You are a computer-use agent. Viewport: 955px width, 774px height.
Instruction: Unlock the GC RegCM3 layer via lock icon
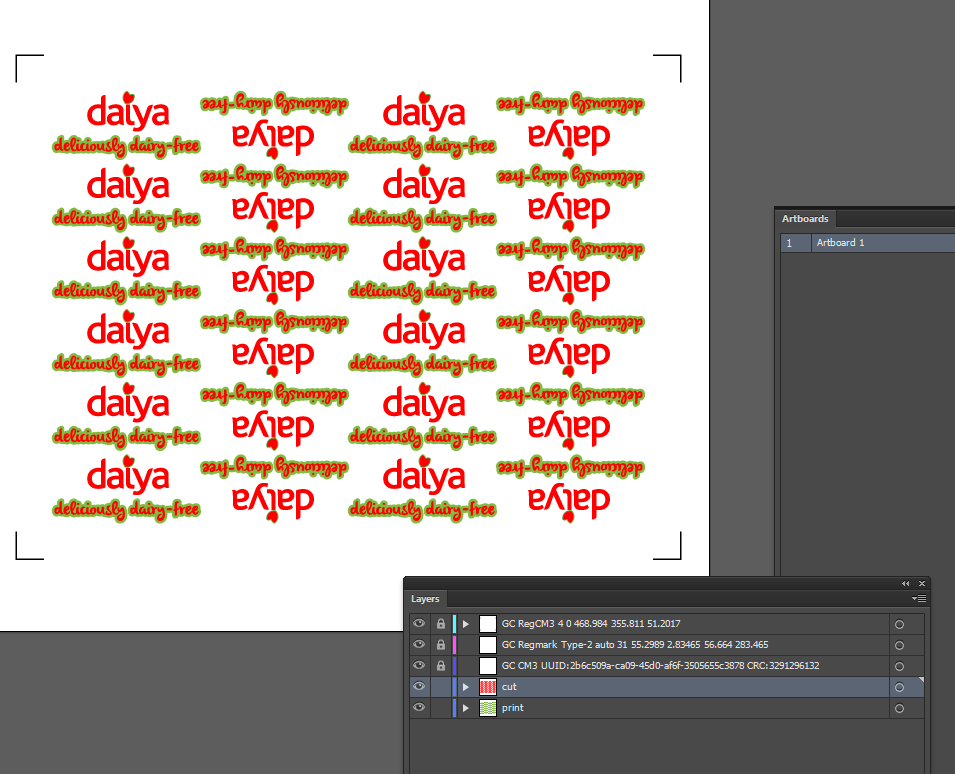pyautogui.click(x=440, y=624)
